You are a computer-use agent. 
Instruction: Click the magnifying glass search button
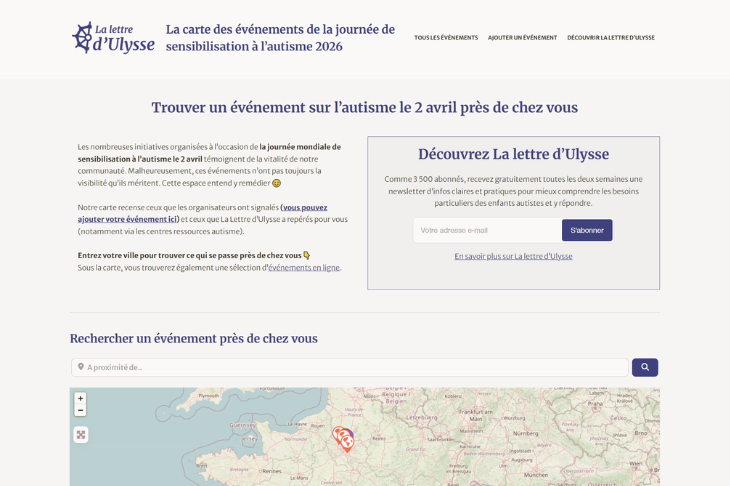[x=645, y=367]
